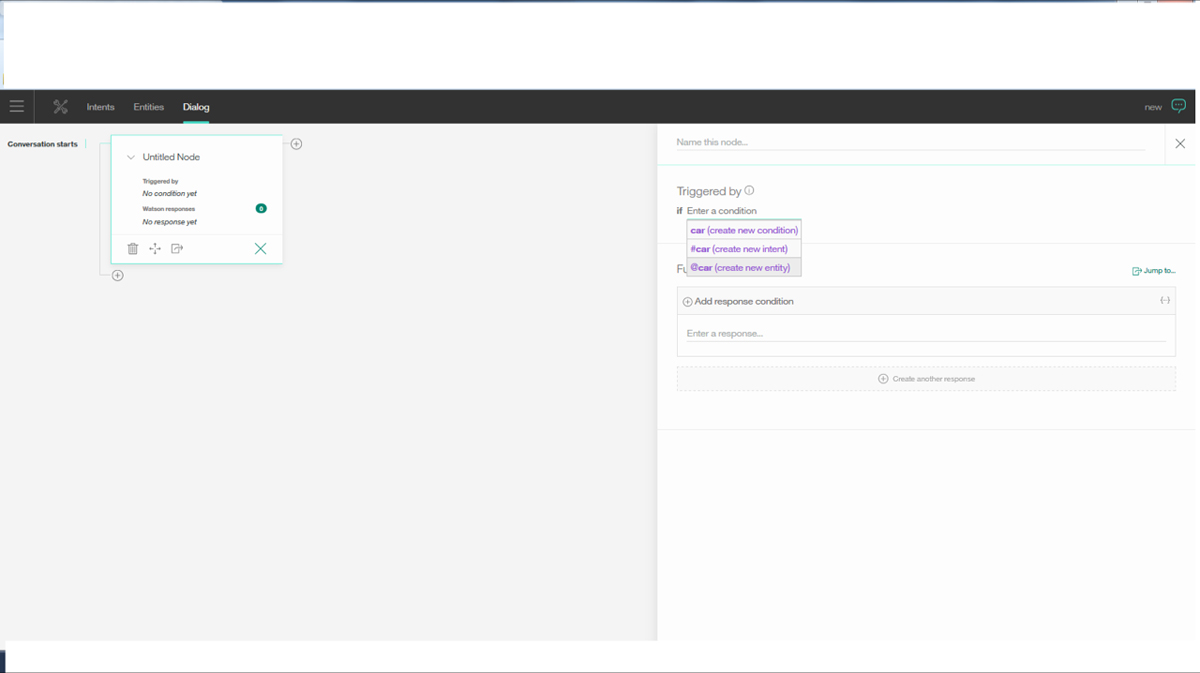Add a sibling node below Untitled Node
This screenshot has width=1200, height=673.
(x=118, y=275)
